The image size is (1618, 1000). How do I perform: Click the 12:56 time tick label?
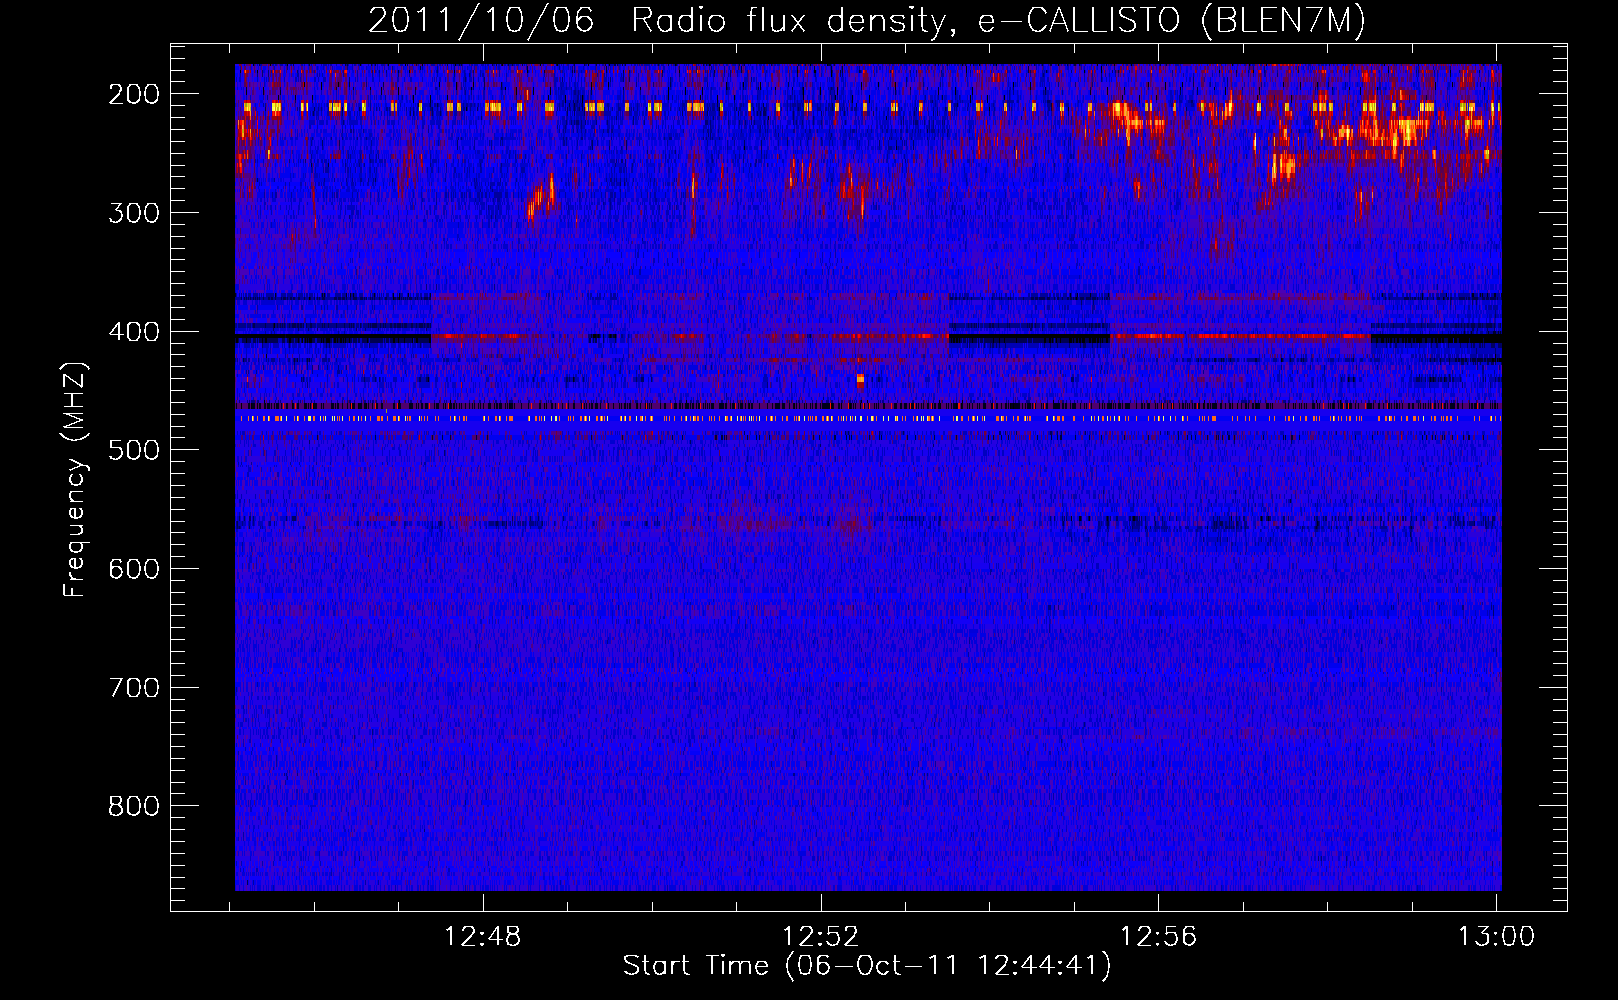(x=1158, y=936)
